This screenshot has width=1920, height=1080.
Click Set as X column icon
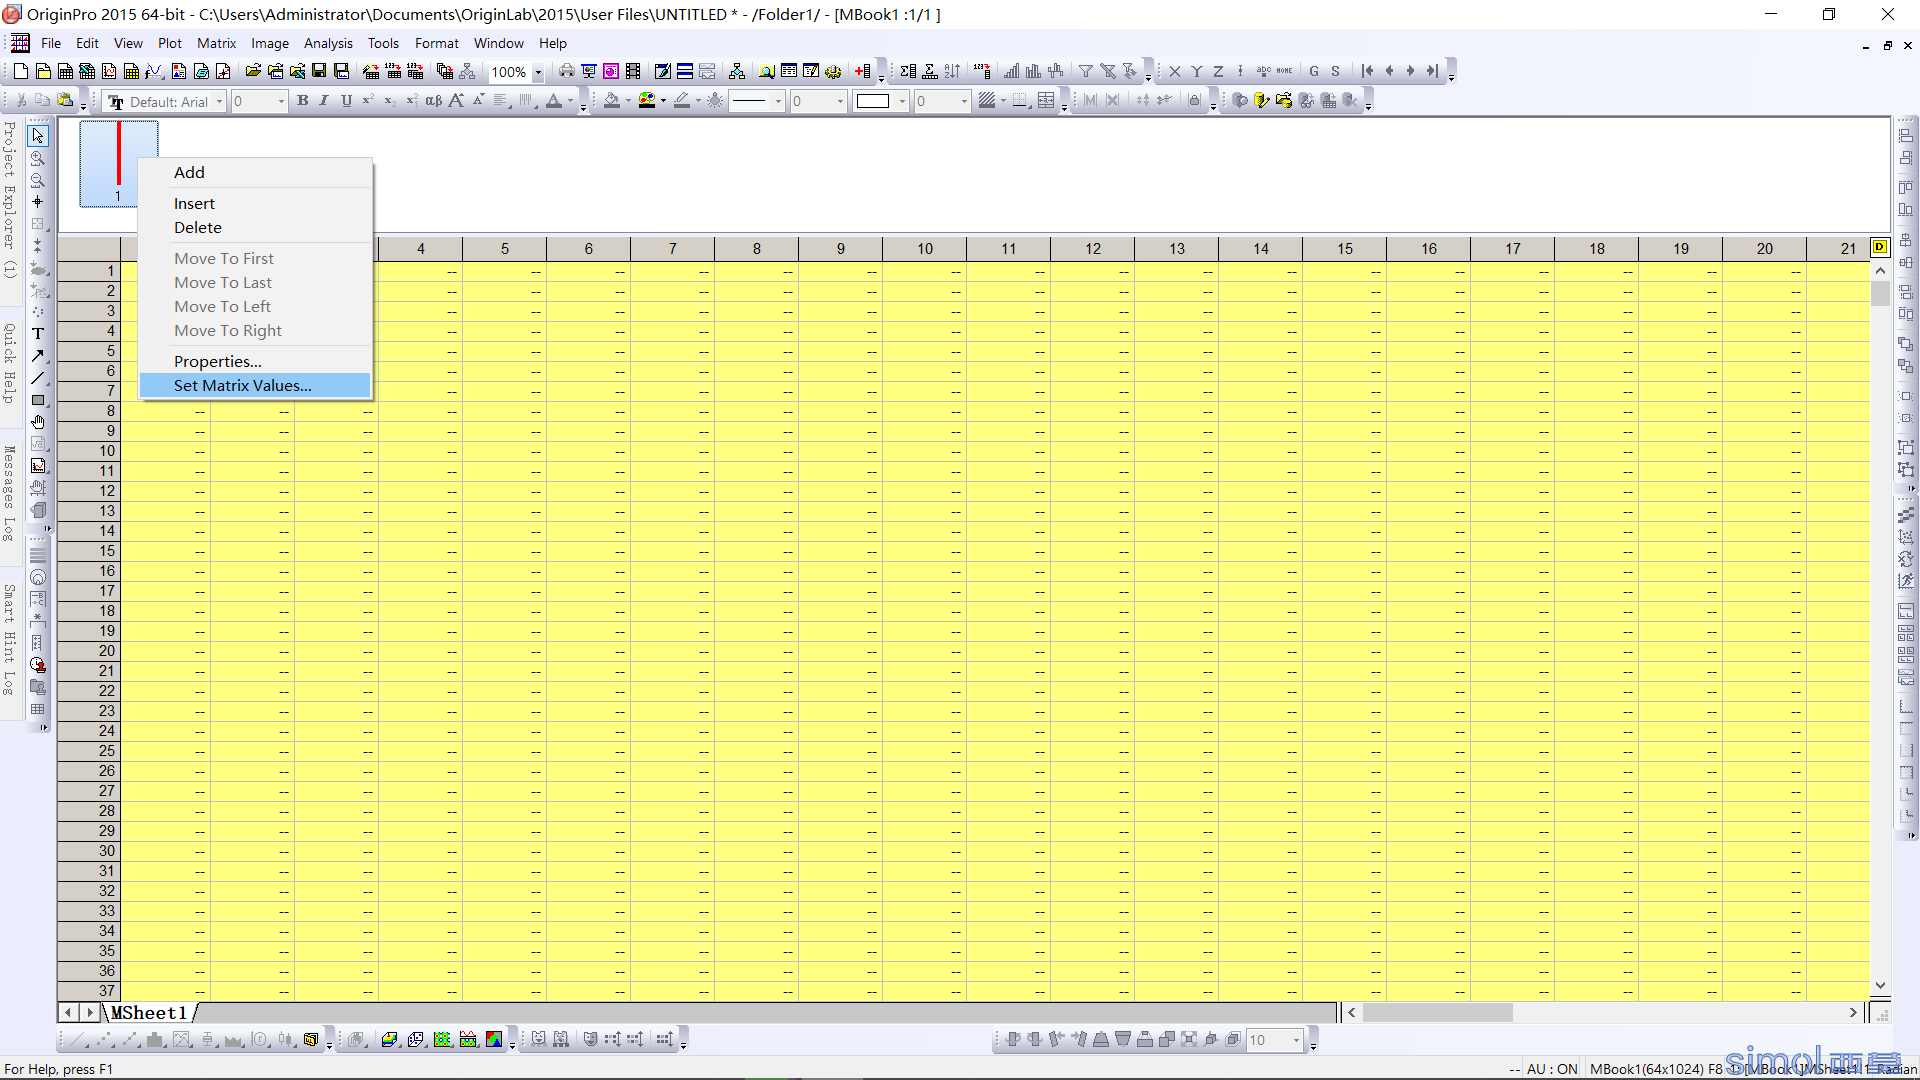(1175, 71)
